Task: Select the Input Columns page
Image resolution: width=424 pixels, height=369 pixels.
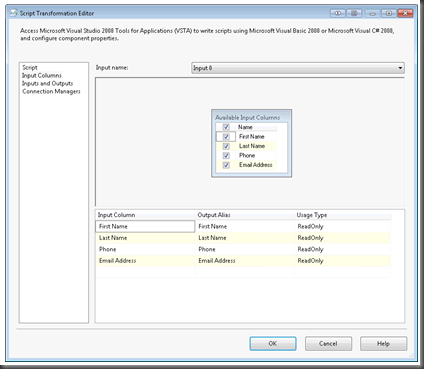Action: click(x=42, y=75)
